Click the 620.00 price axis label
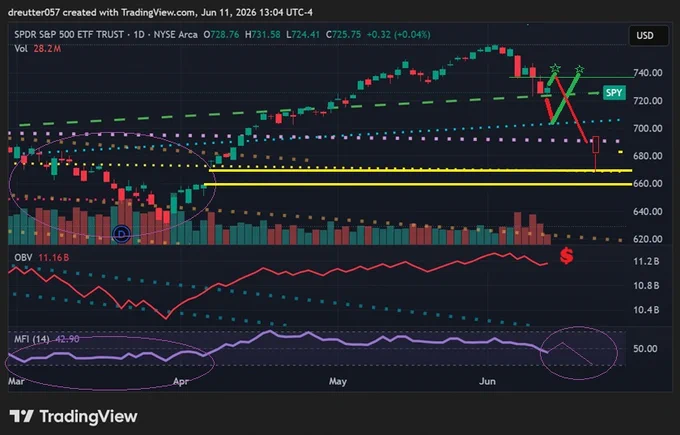The image size is (680, 435). (x=648, y=239)
